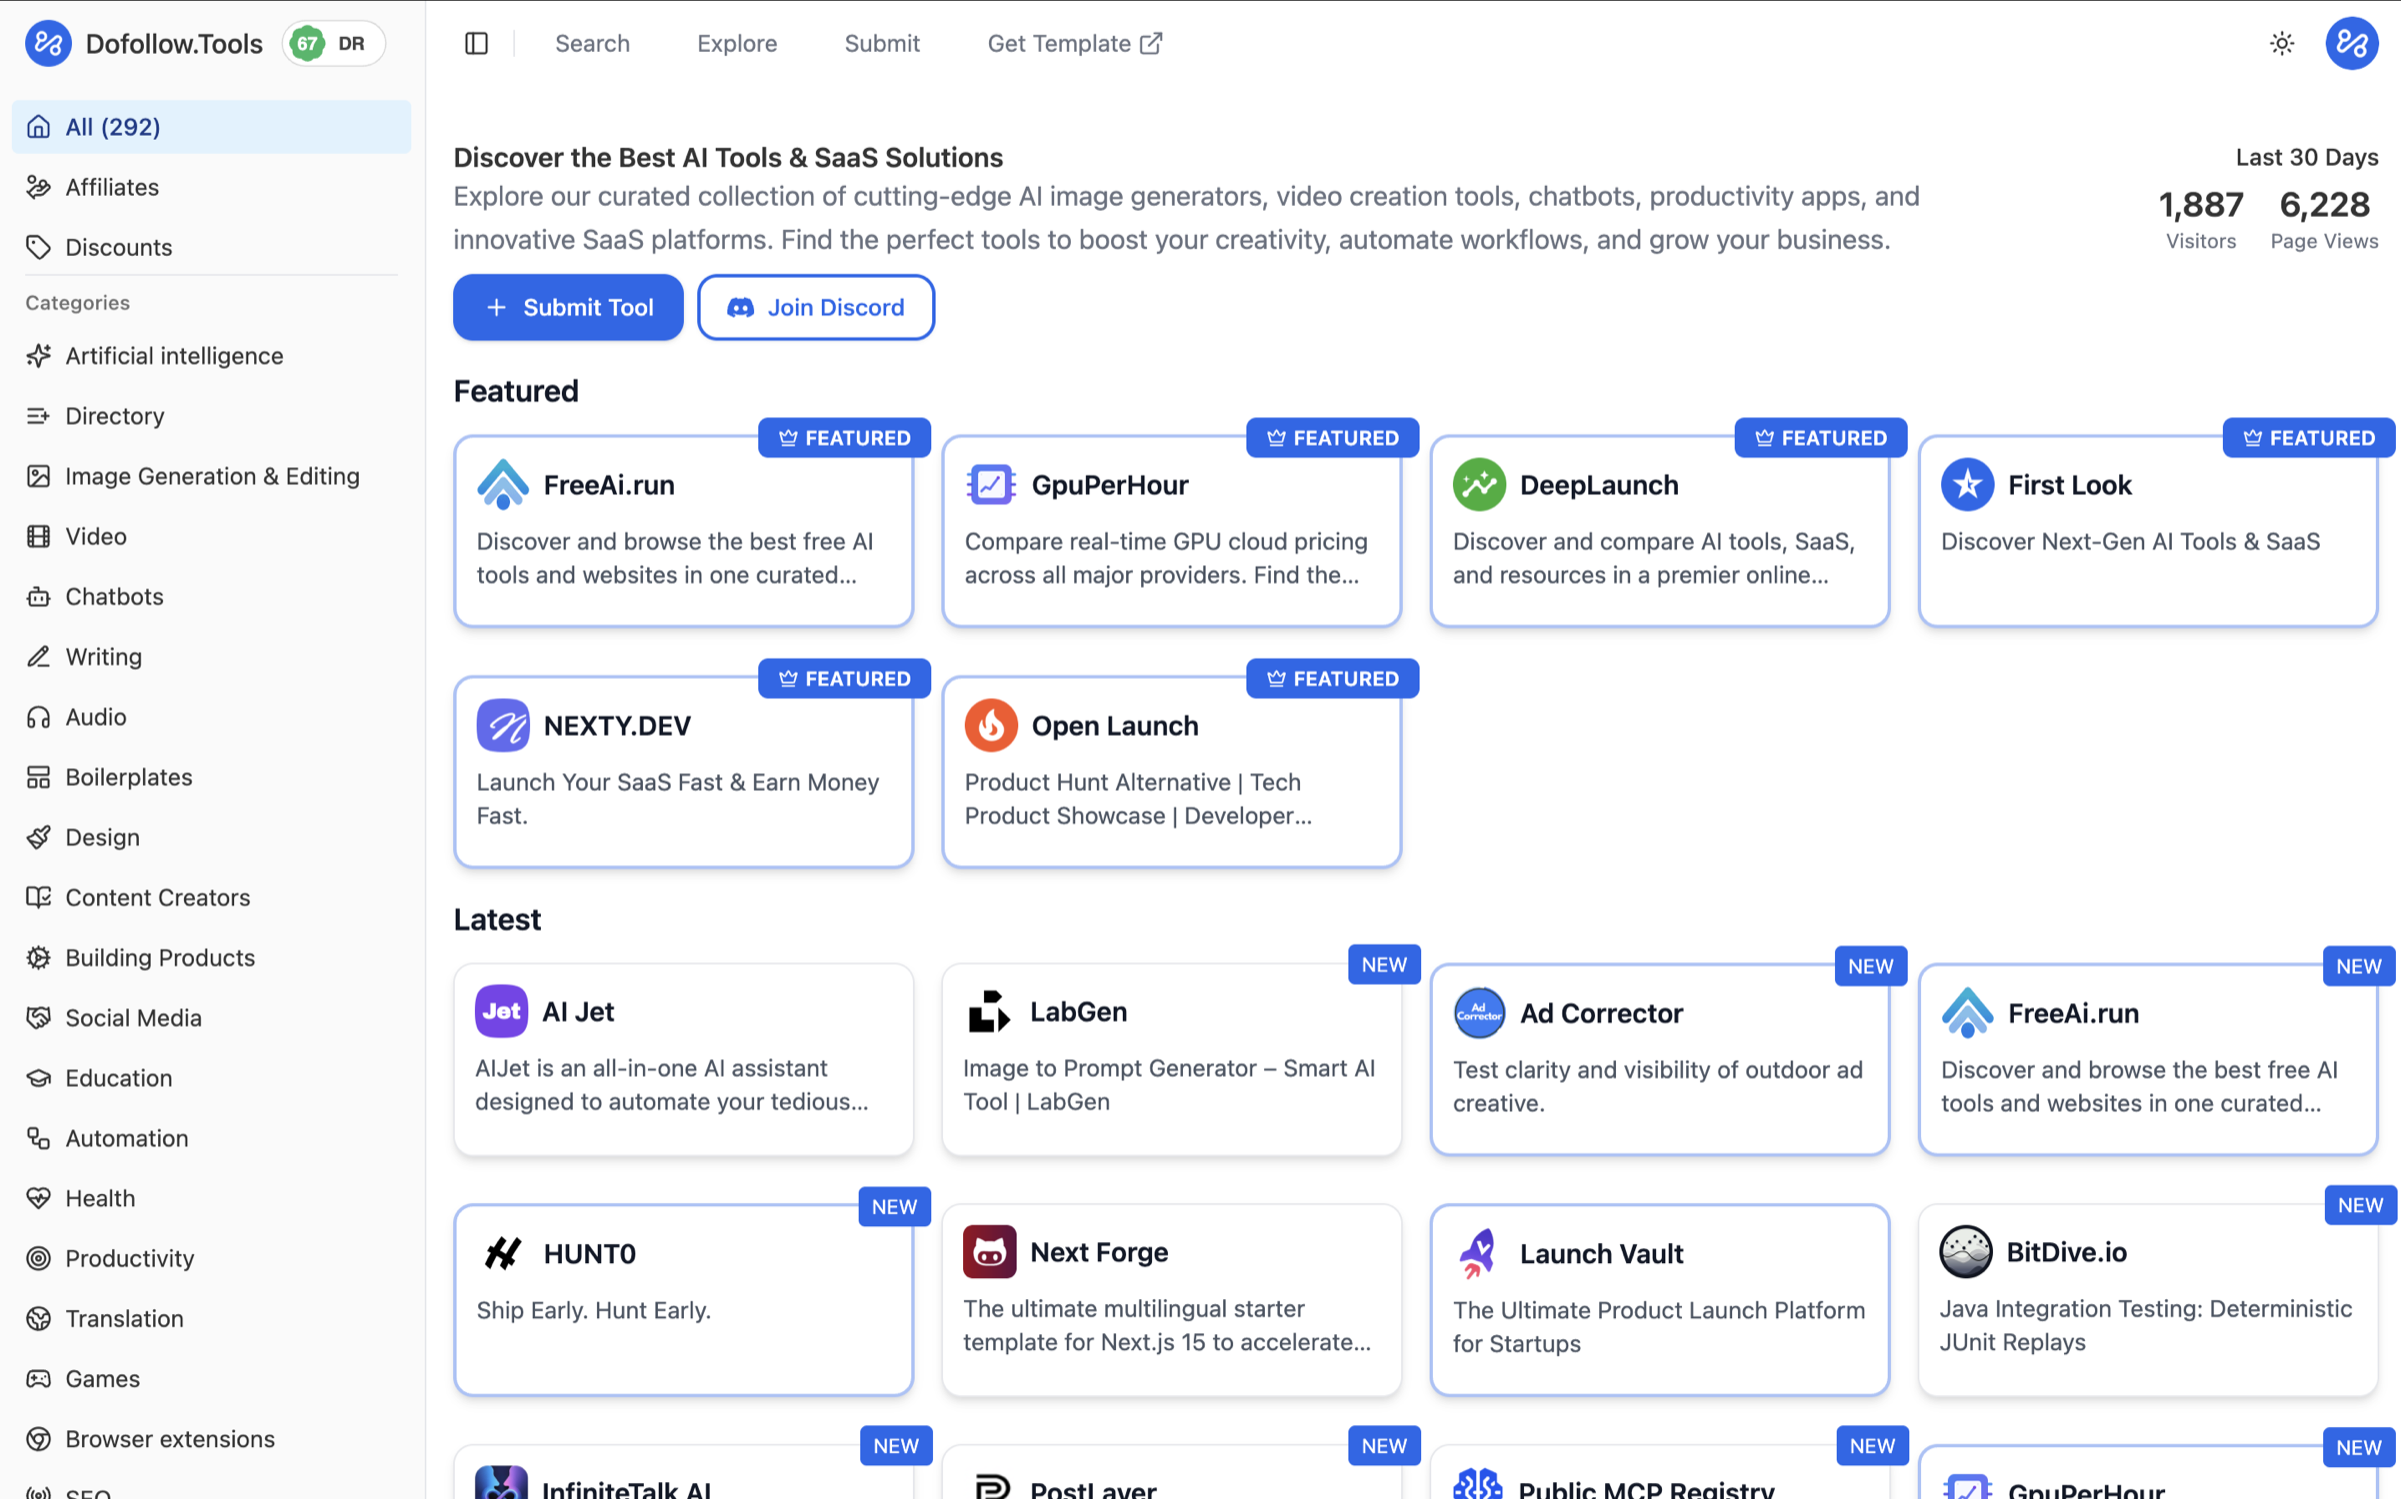Select the Artificial intelligence category
The image size is (2401, 1499).
(x=174, y=356)
